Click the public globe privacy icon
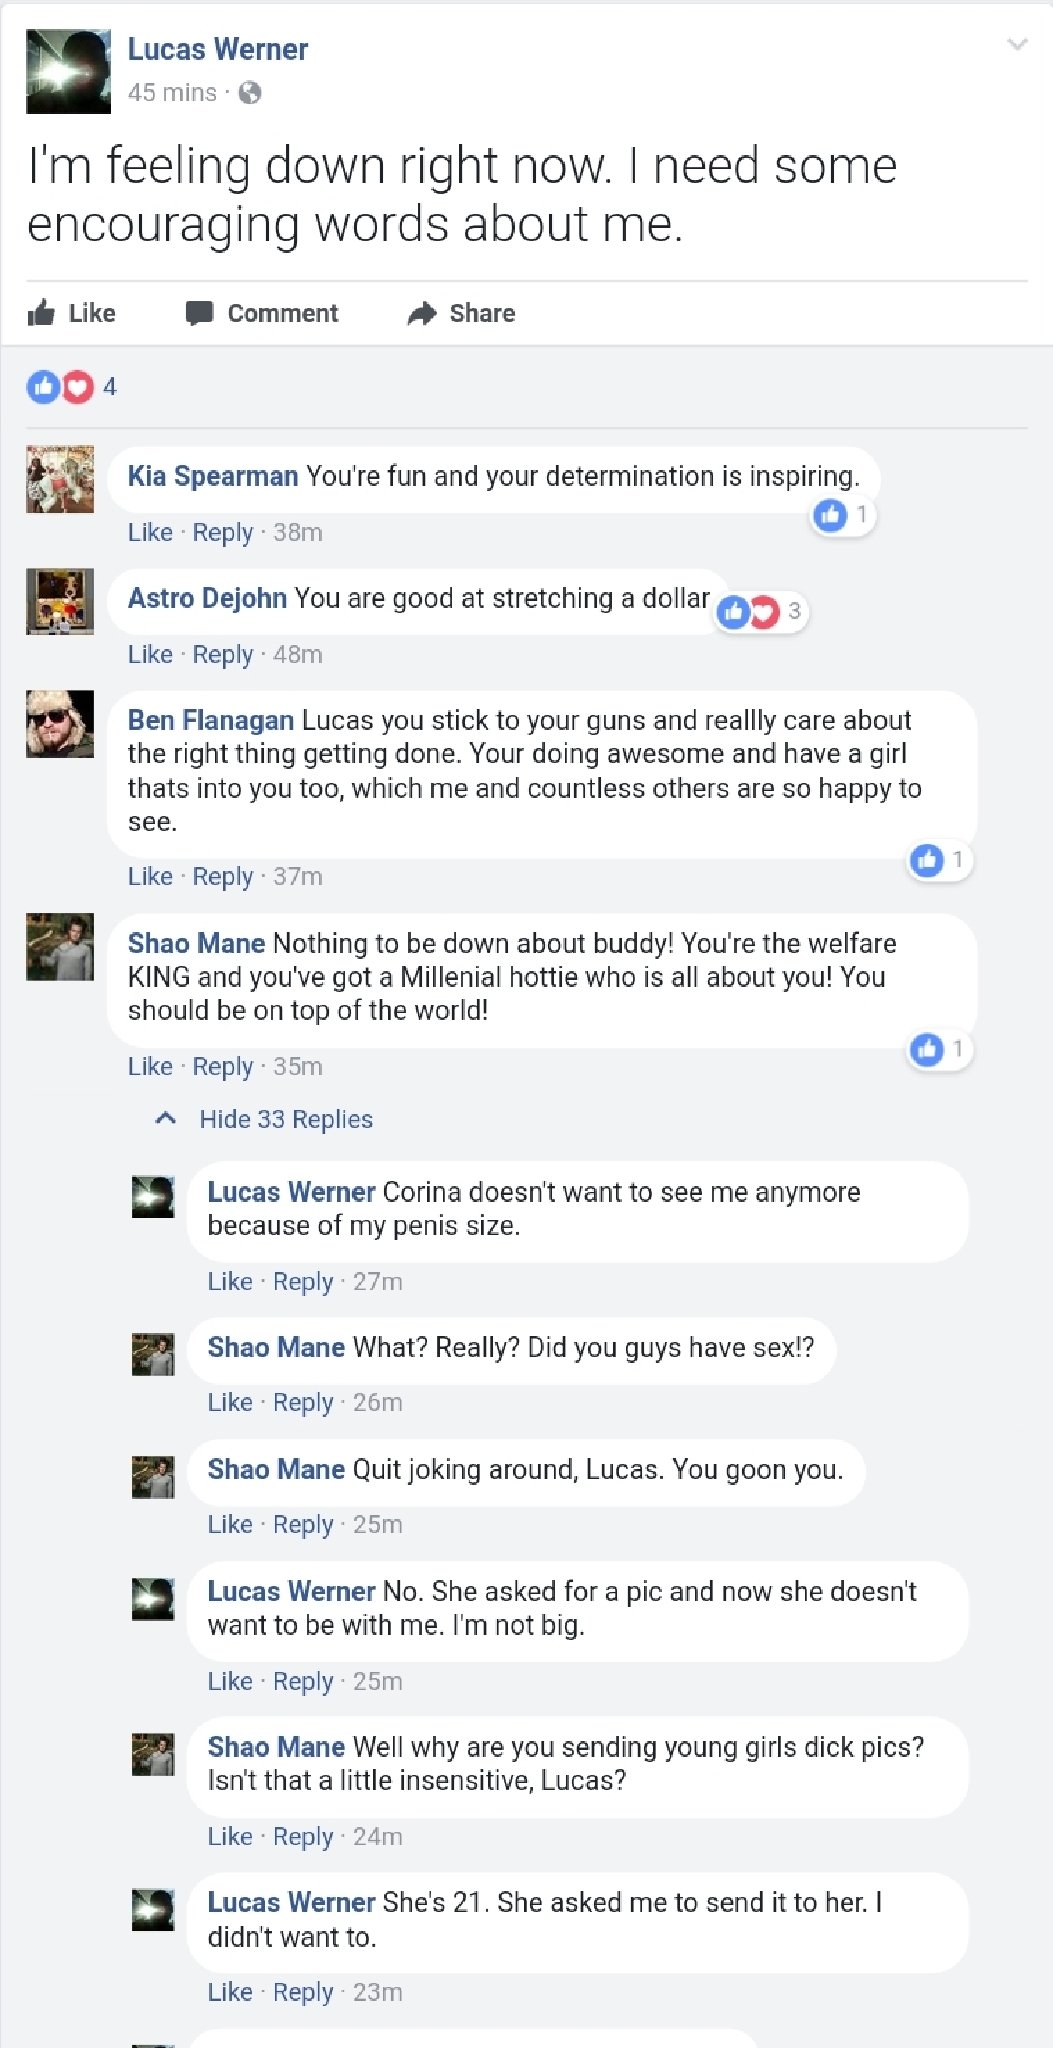This screenshot has height=2048, width=1053. (x=250, y=93)
